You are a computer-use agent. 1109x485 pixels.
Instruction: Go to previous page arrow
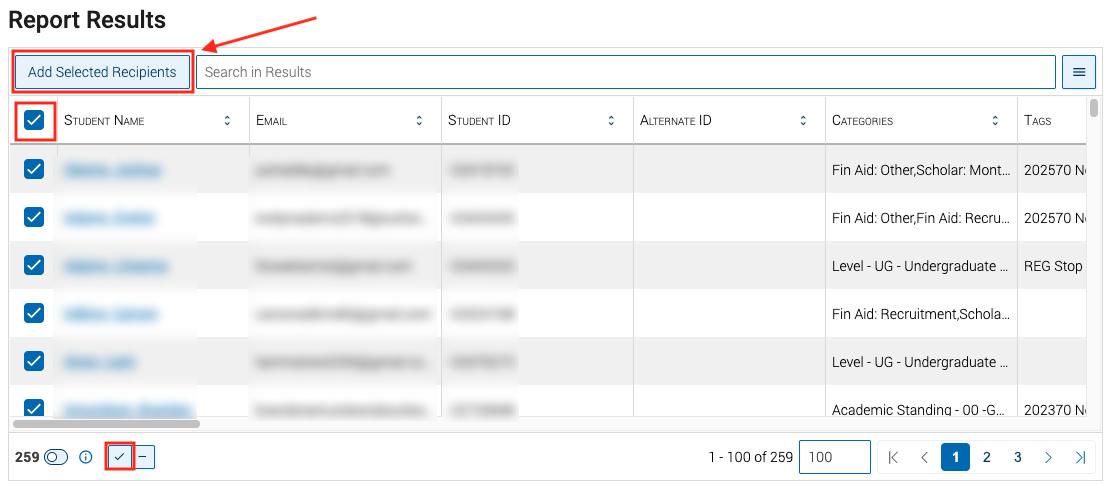(x=924, y=457)
